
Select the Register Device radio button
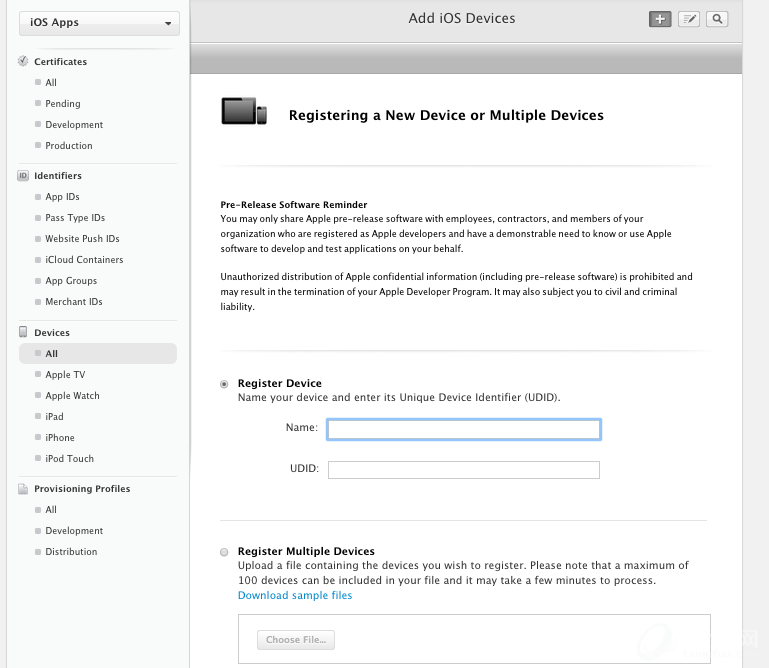224,384
